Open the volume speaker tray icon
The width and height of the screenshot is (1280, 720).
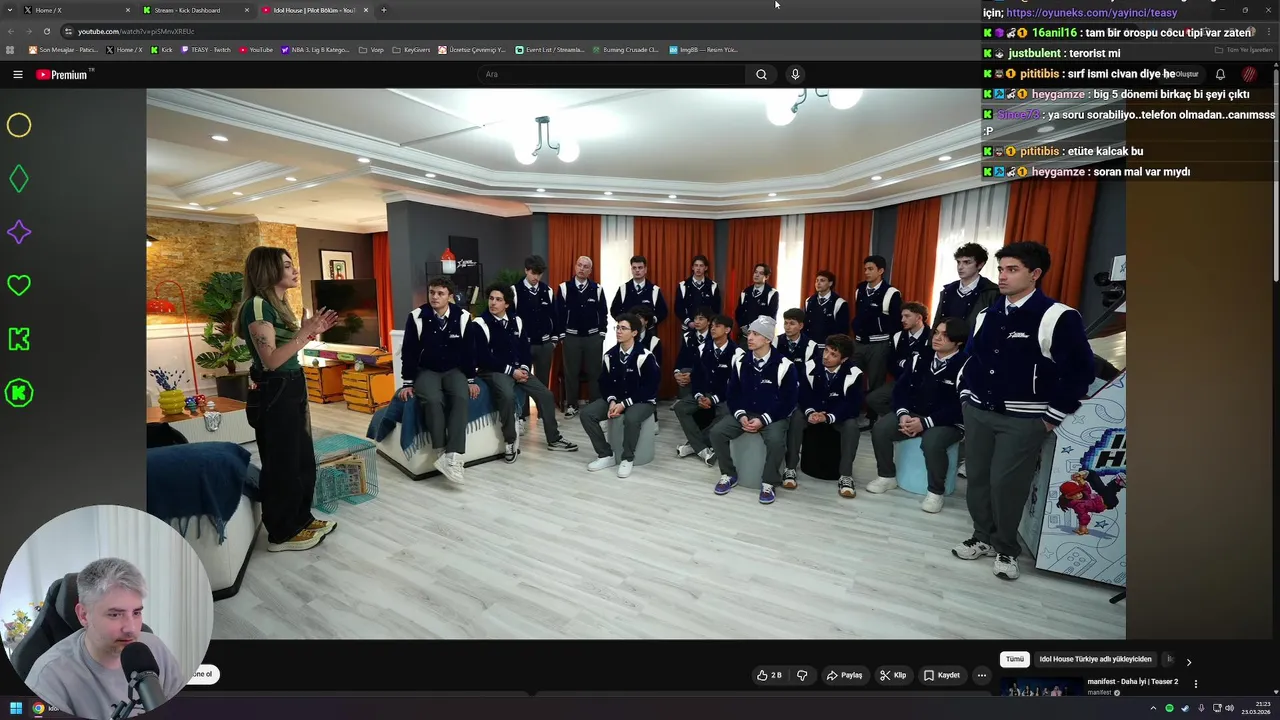(x=1229, y=708)
